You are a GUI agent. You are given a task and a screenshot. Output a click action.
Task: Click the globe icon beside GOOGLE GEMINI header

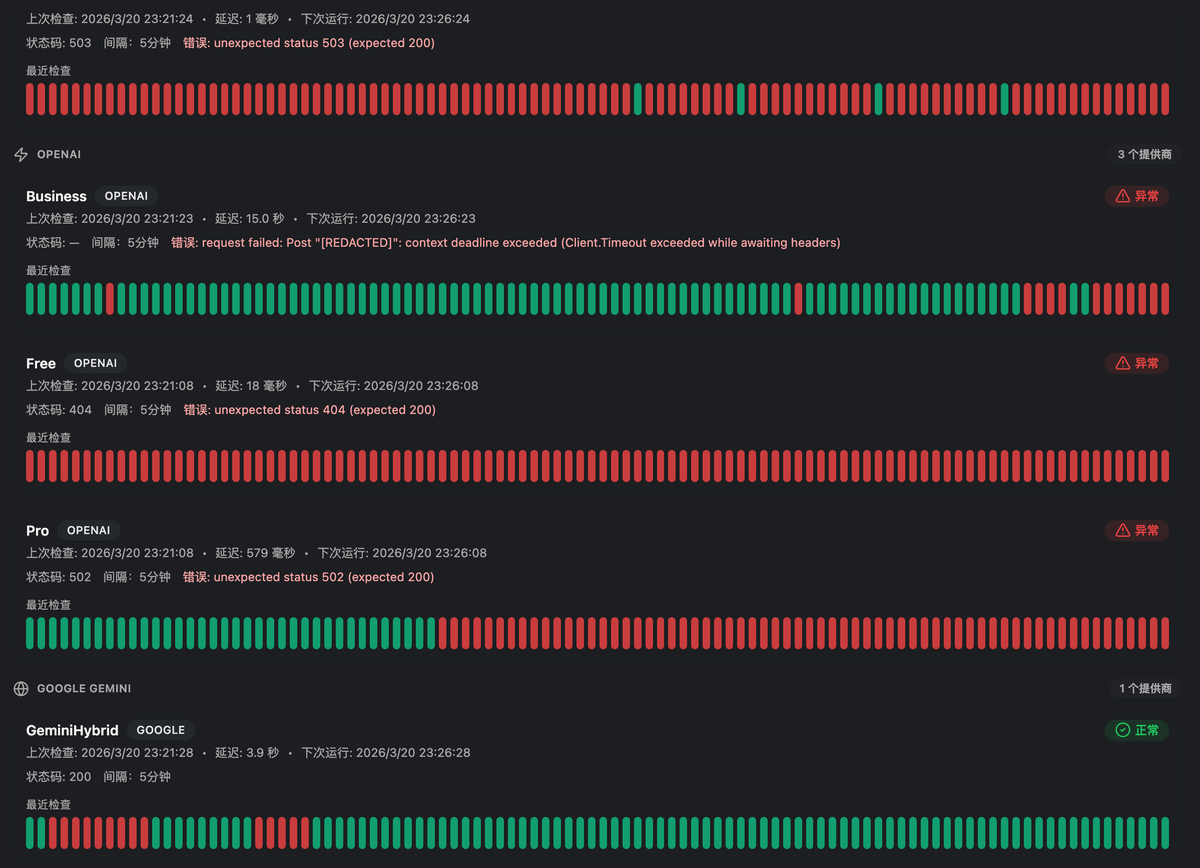pos(21,689)
